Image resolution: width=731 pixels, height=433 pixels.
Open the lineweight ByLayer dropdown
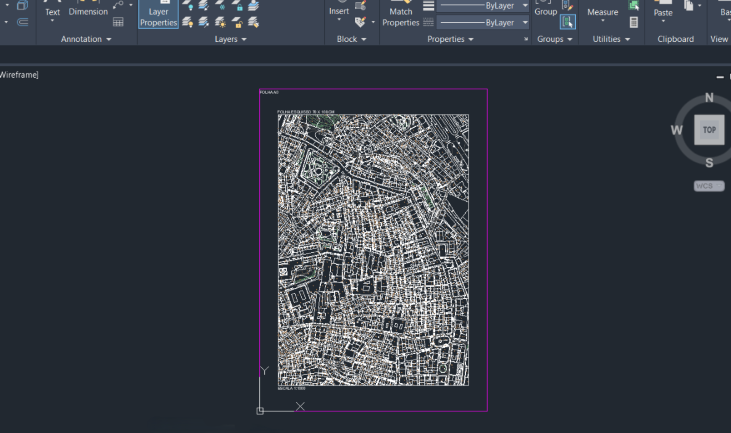click(x=484, y=6)
